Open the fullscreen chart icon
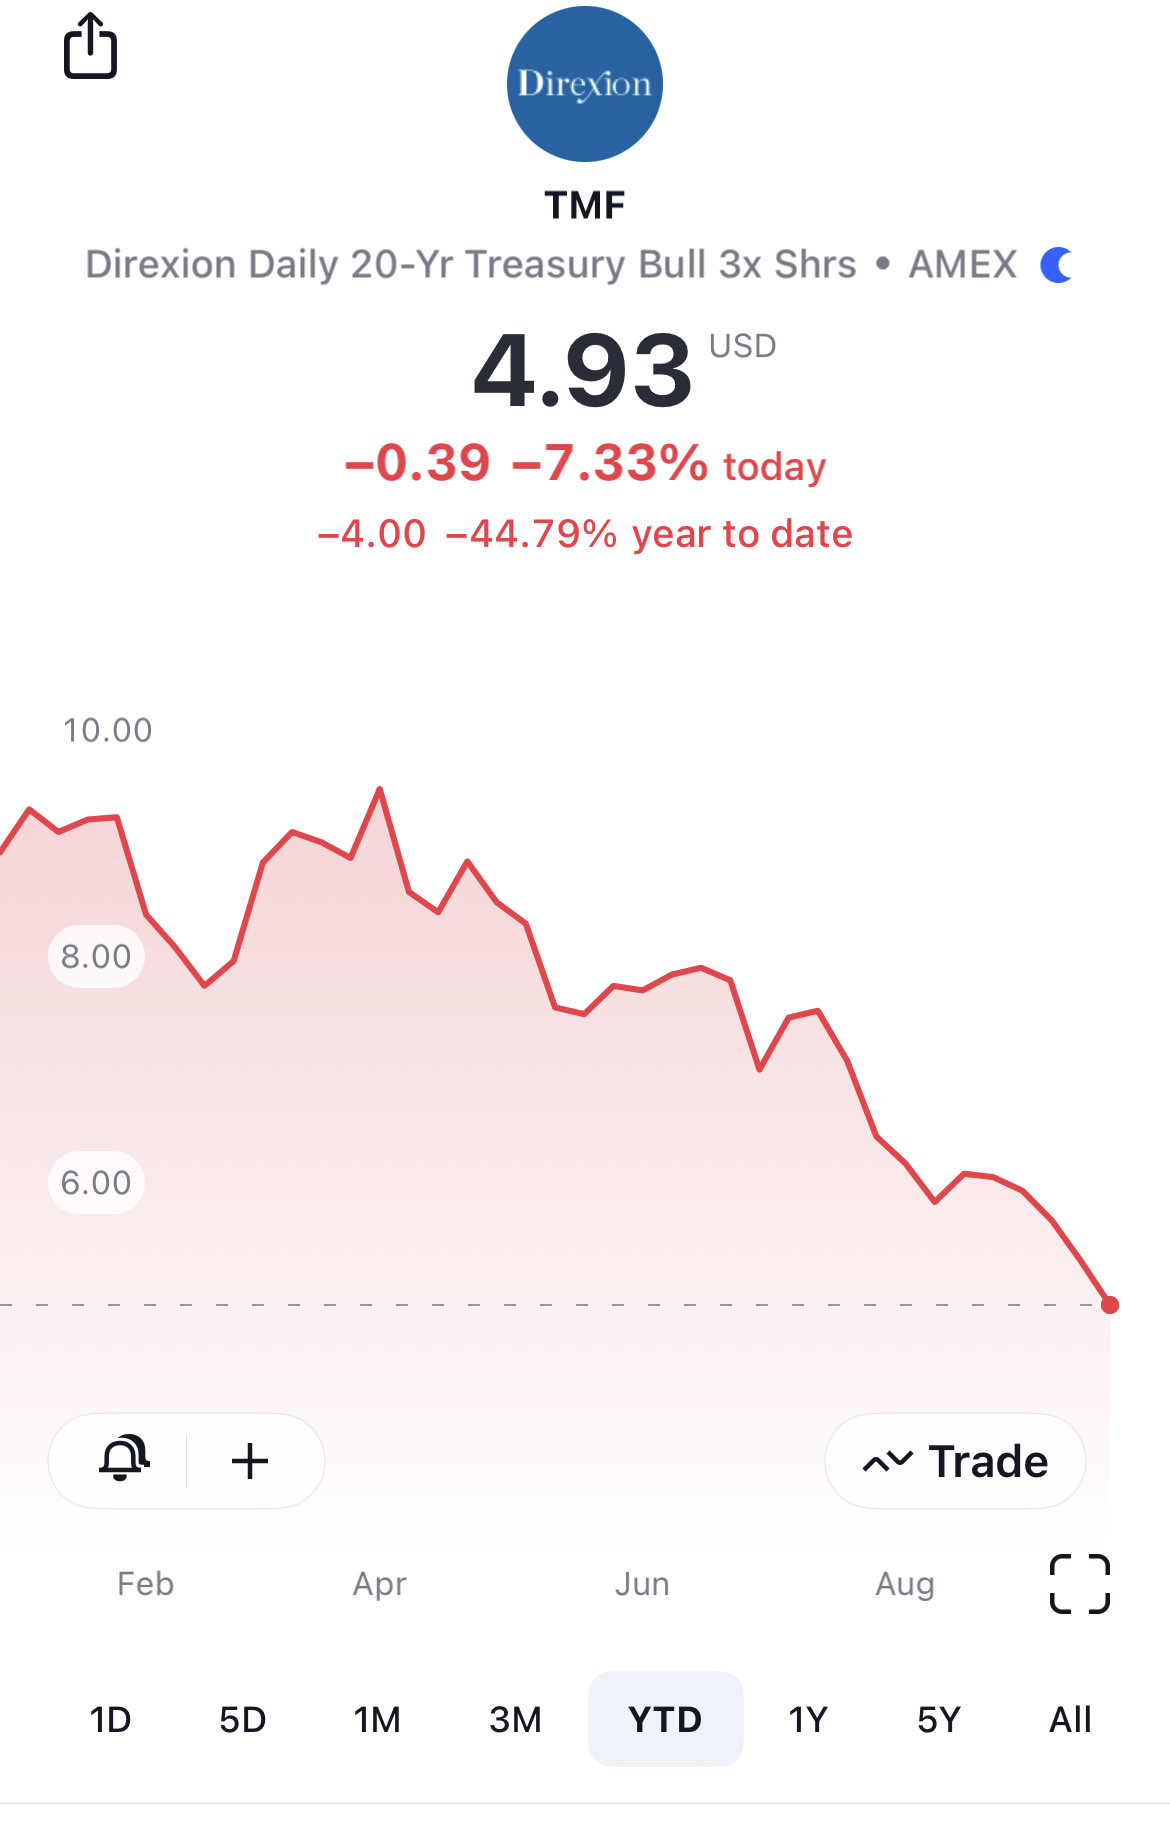1170x1825 pixels. coord(1079,1584)
